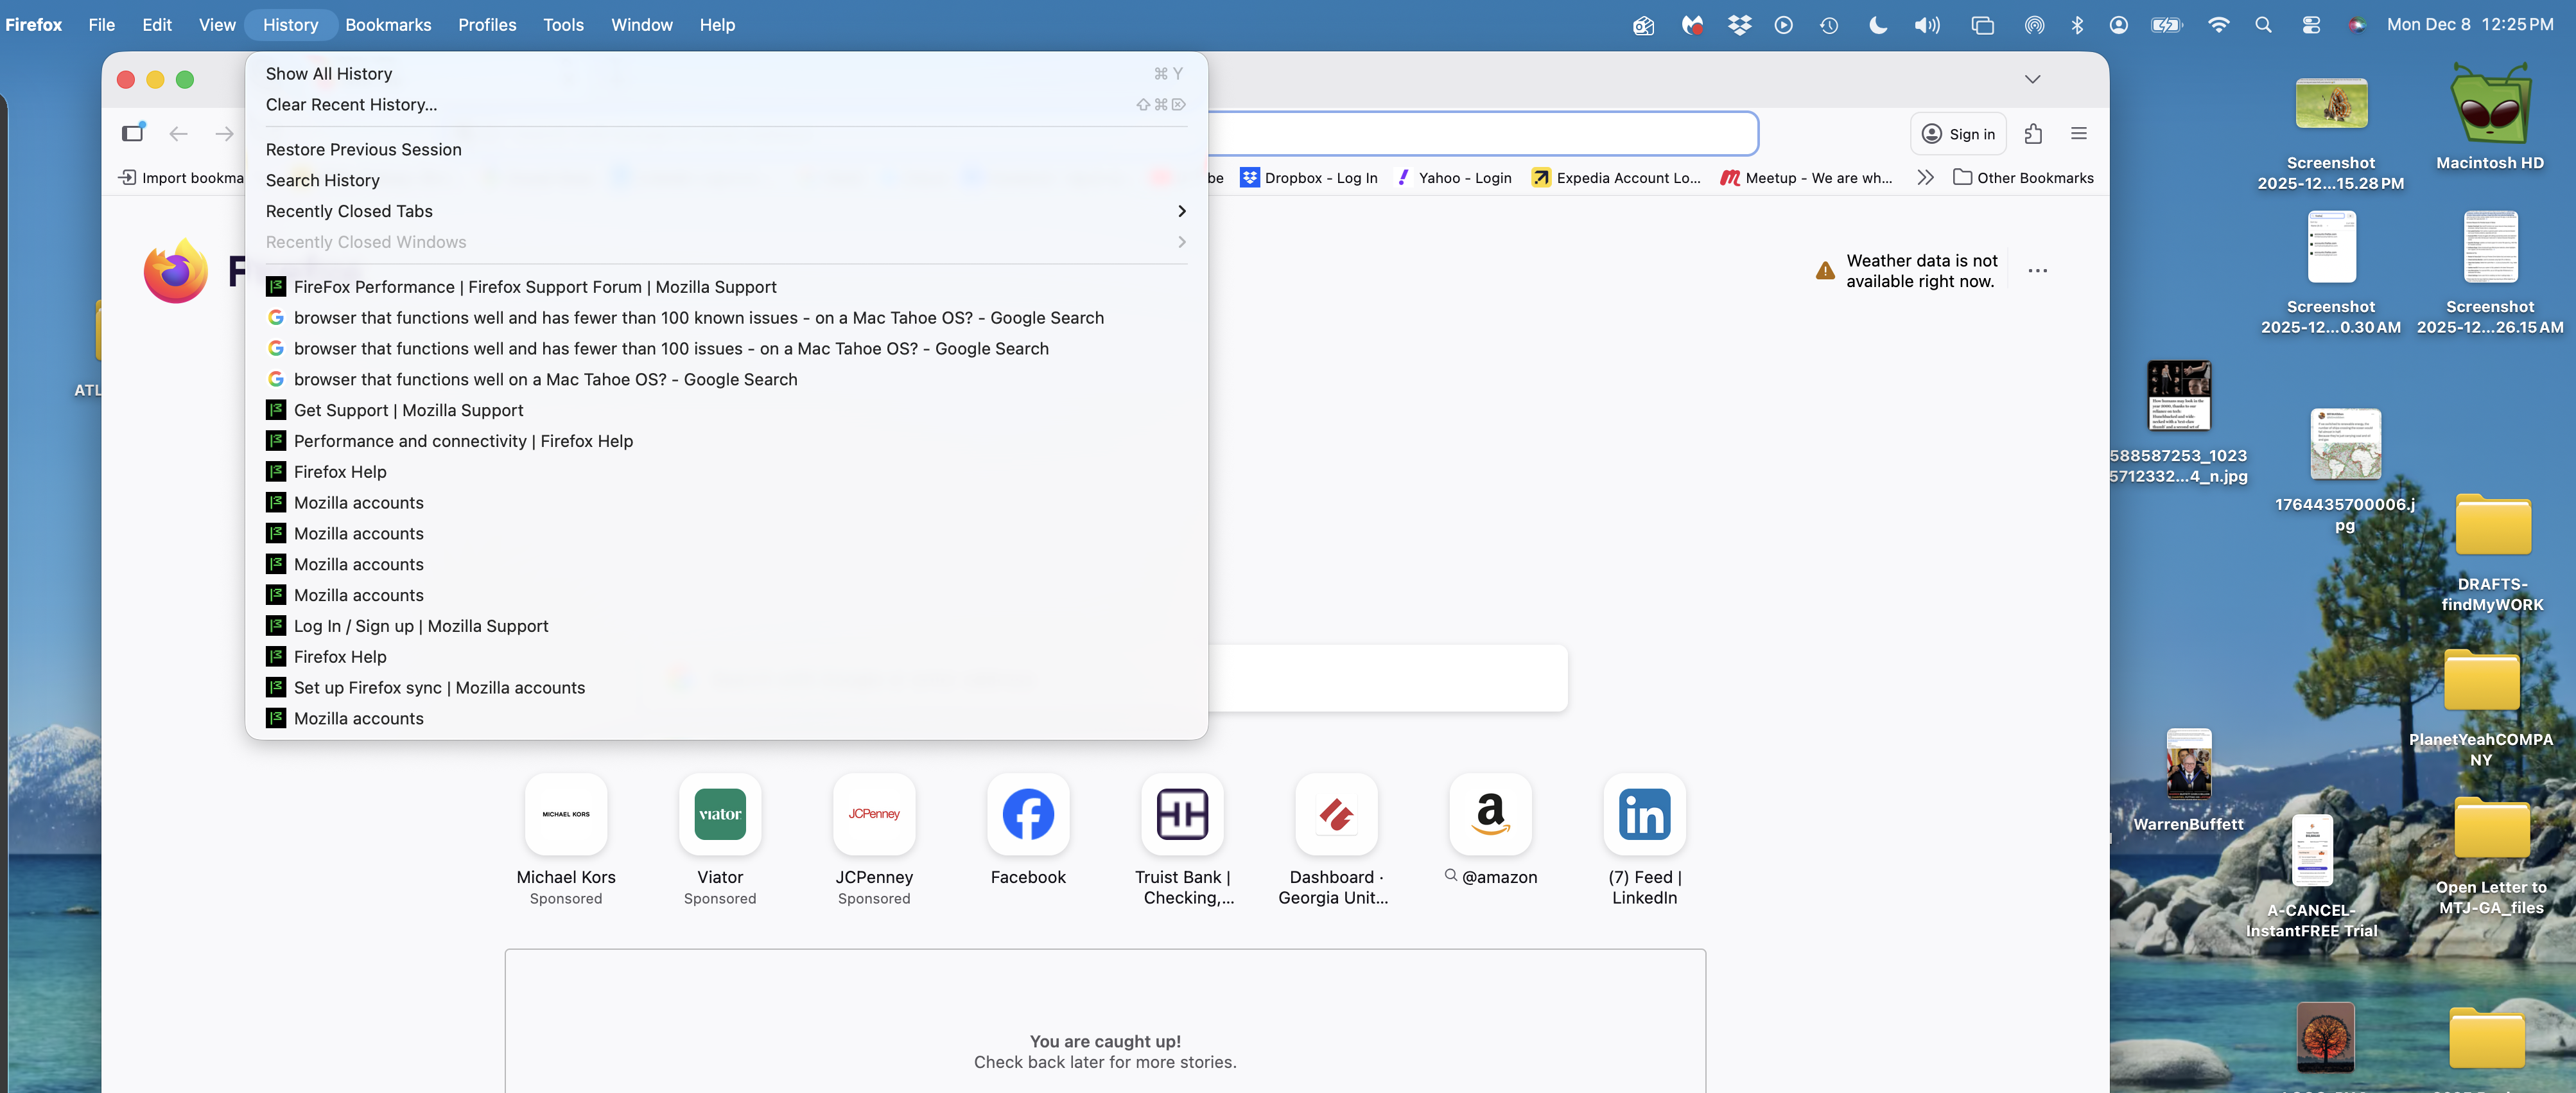Open the Firefox extensions puzzle icon
The height and width of the screenshot is (1093, 2576).
pyautogui.click(x=2033, y=134)
